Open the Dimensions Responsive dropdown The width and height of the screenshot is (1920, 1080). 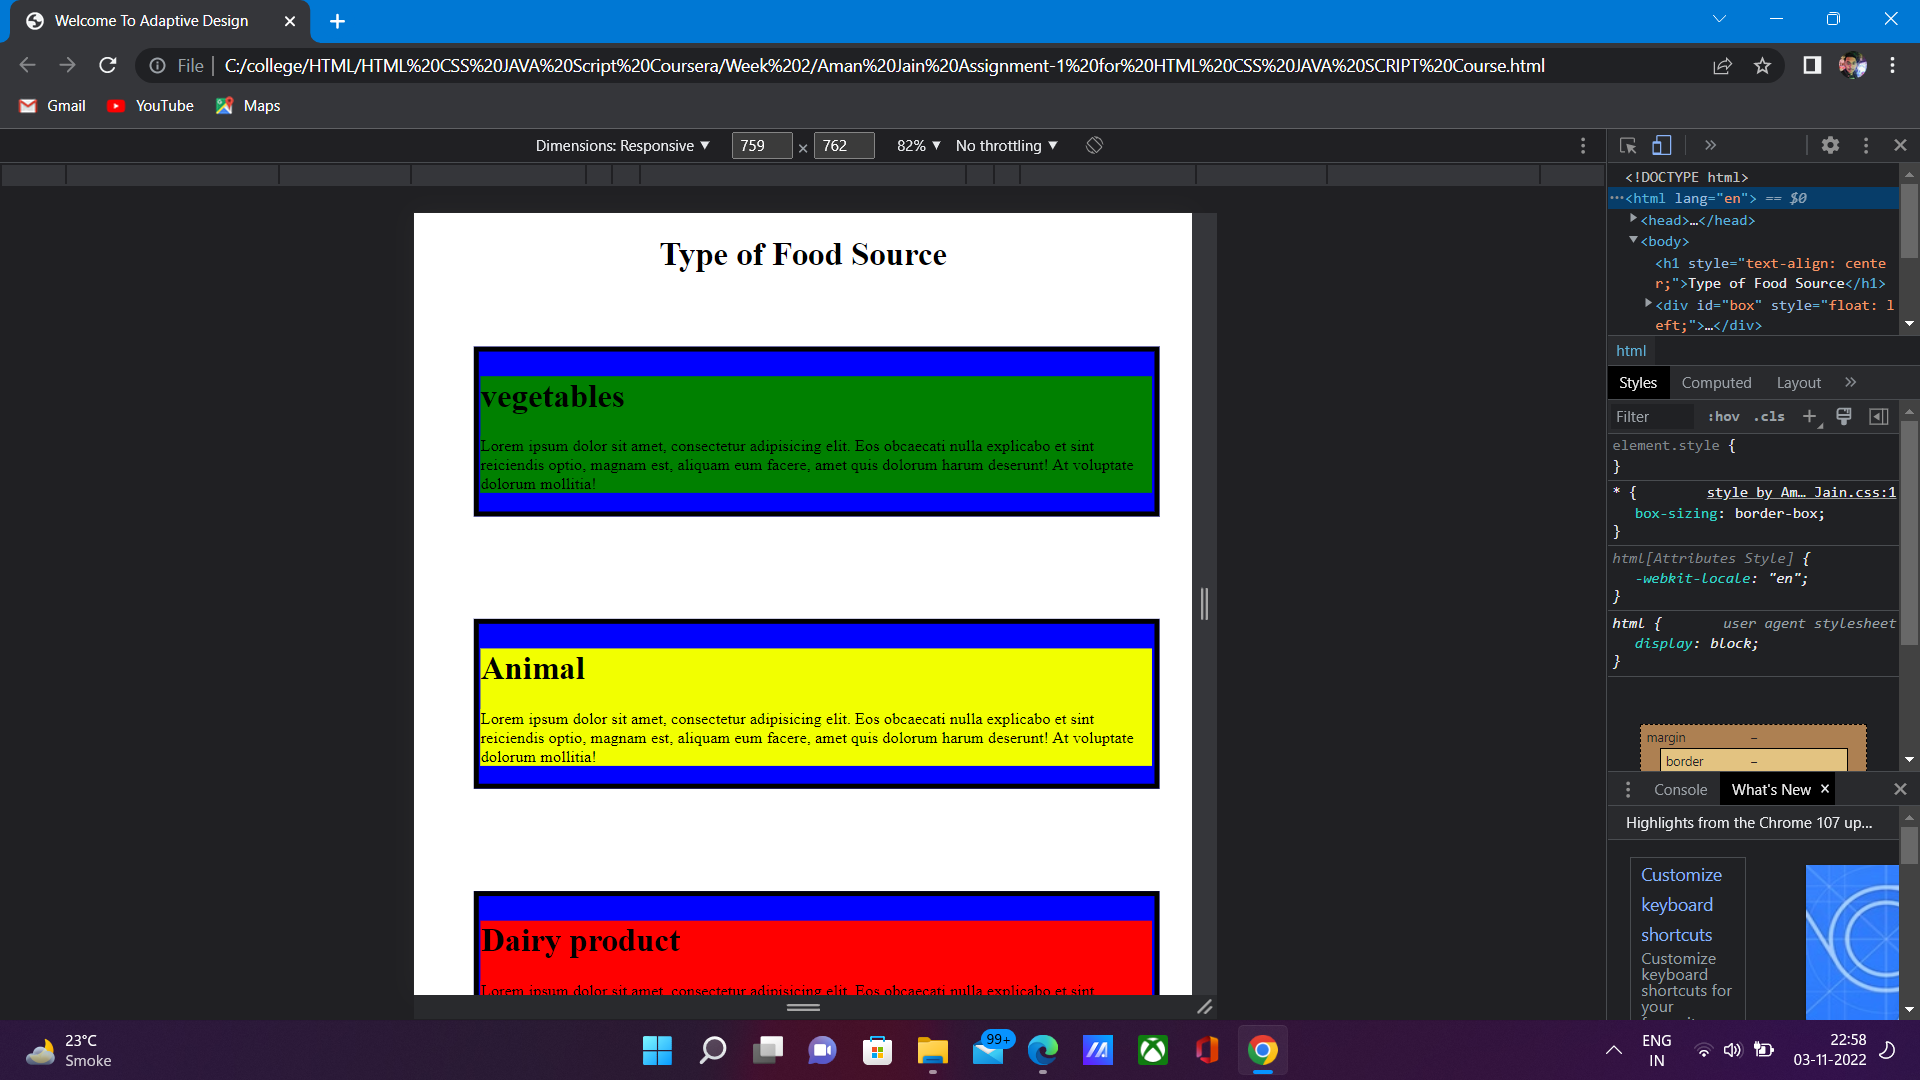point(624,145)
